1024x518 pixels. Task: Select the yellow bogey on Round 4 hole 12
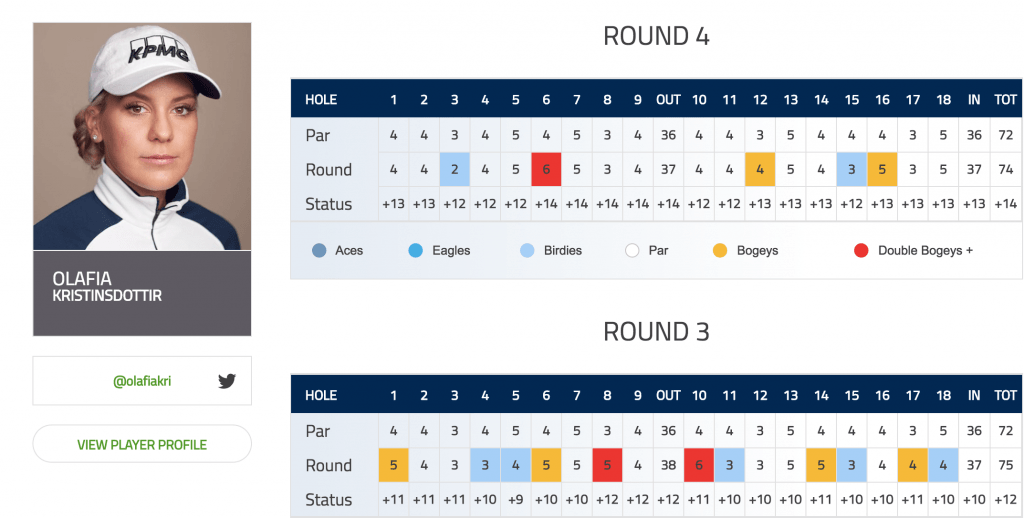pyautogui.click(x=760, y=170)
